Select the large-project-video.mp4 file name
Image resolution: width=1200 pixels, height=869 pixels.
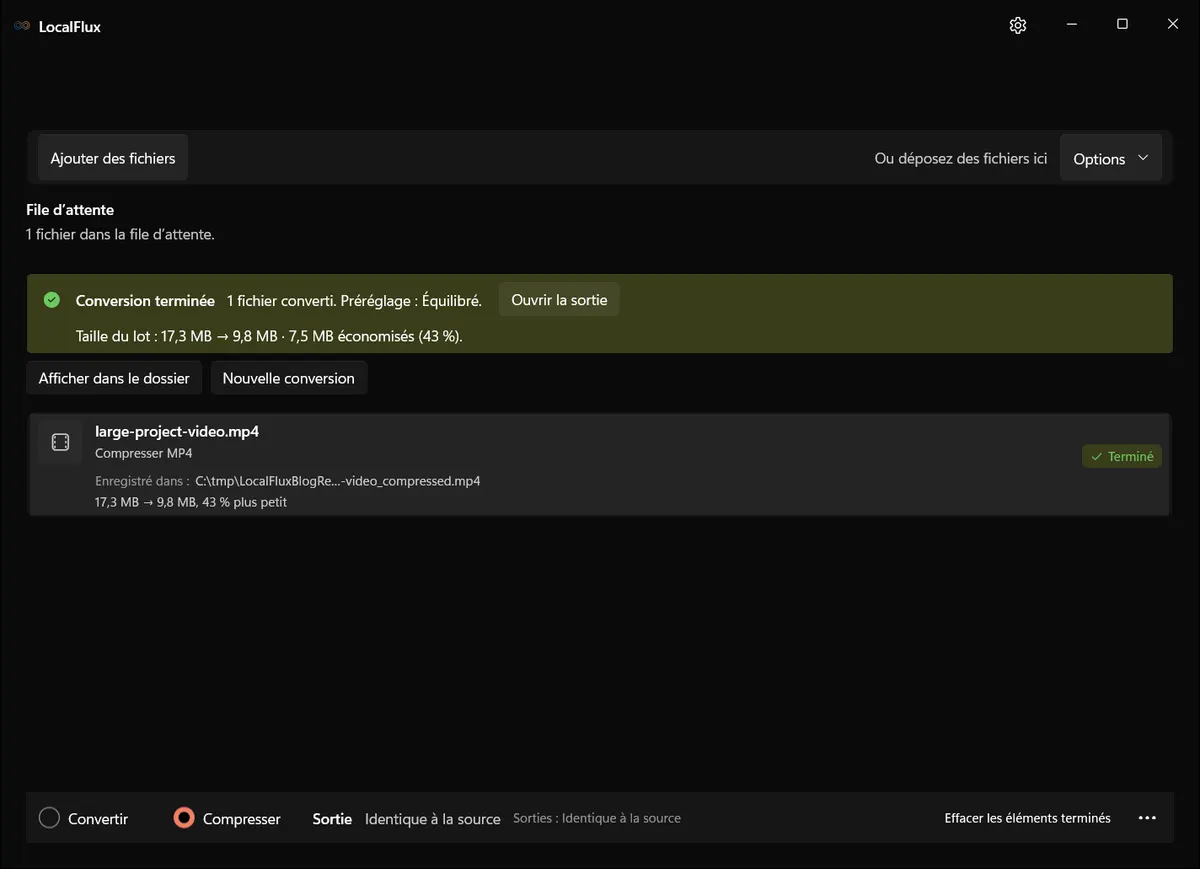[177, 431]
